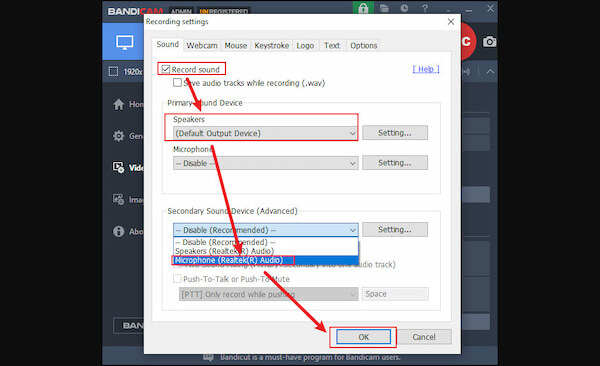Open the Home section house icon in sidebar
Image resolution: width=600 pixels, height=366 pixels.
coord(119,104)
